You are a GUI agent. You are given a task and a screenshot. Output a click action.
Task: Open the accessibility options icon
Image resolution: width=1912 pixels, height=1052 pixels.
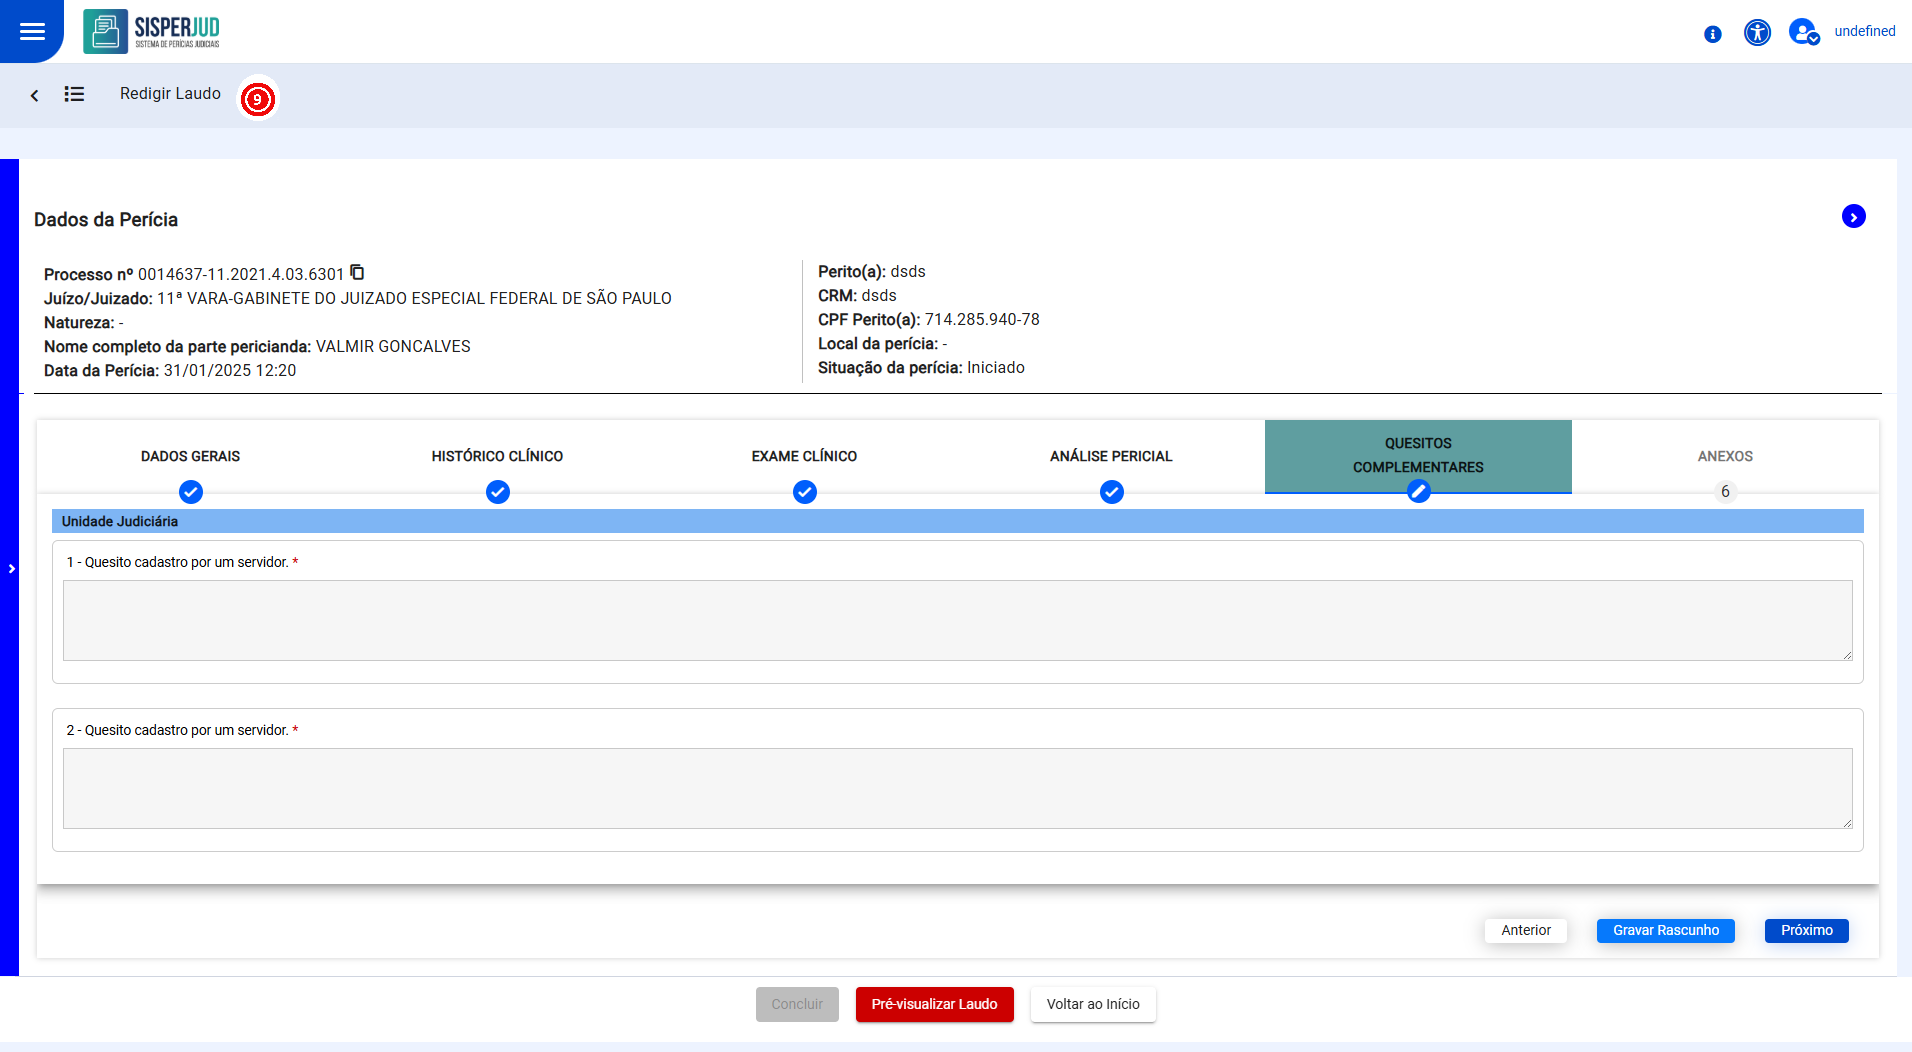tap(1757, 33)
